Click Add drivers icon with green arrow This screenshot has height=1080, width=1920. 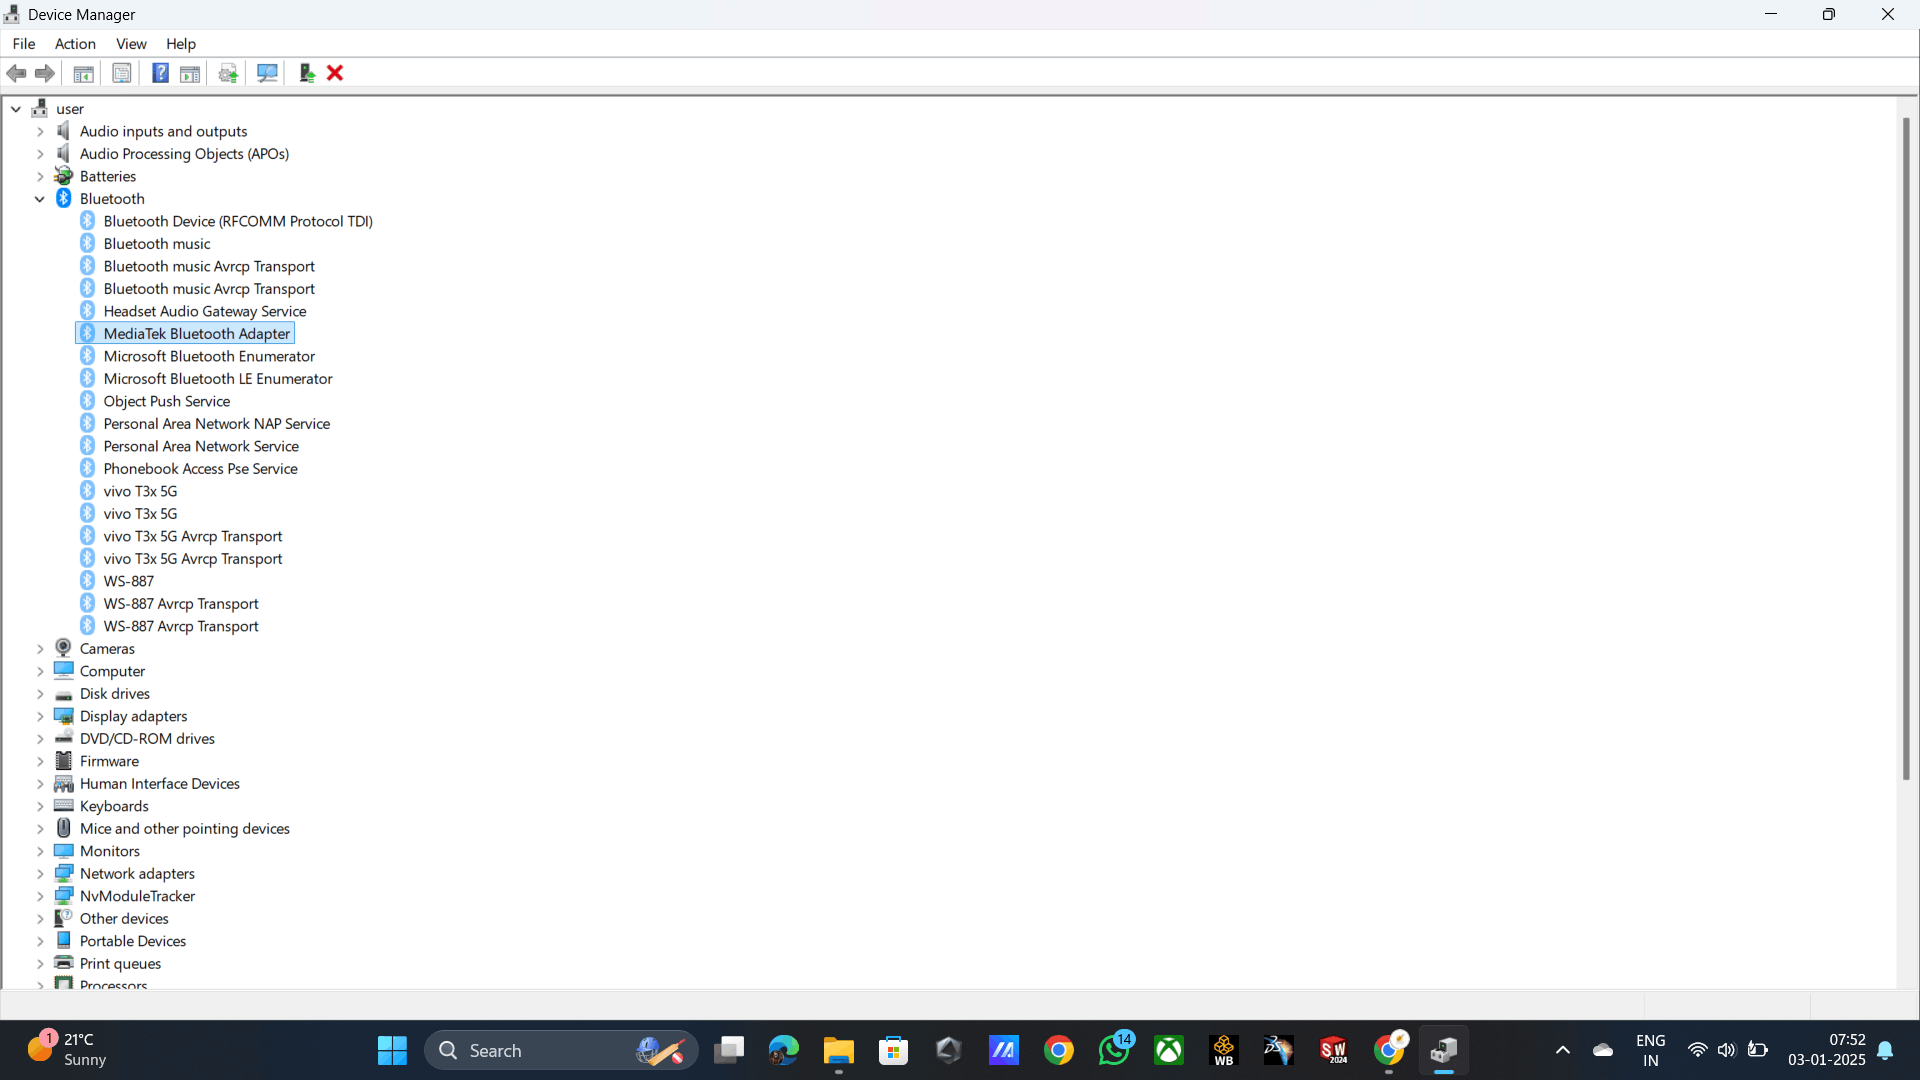(x=307, y=73)
